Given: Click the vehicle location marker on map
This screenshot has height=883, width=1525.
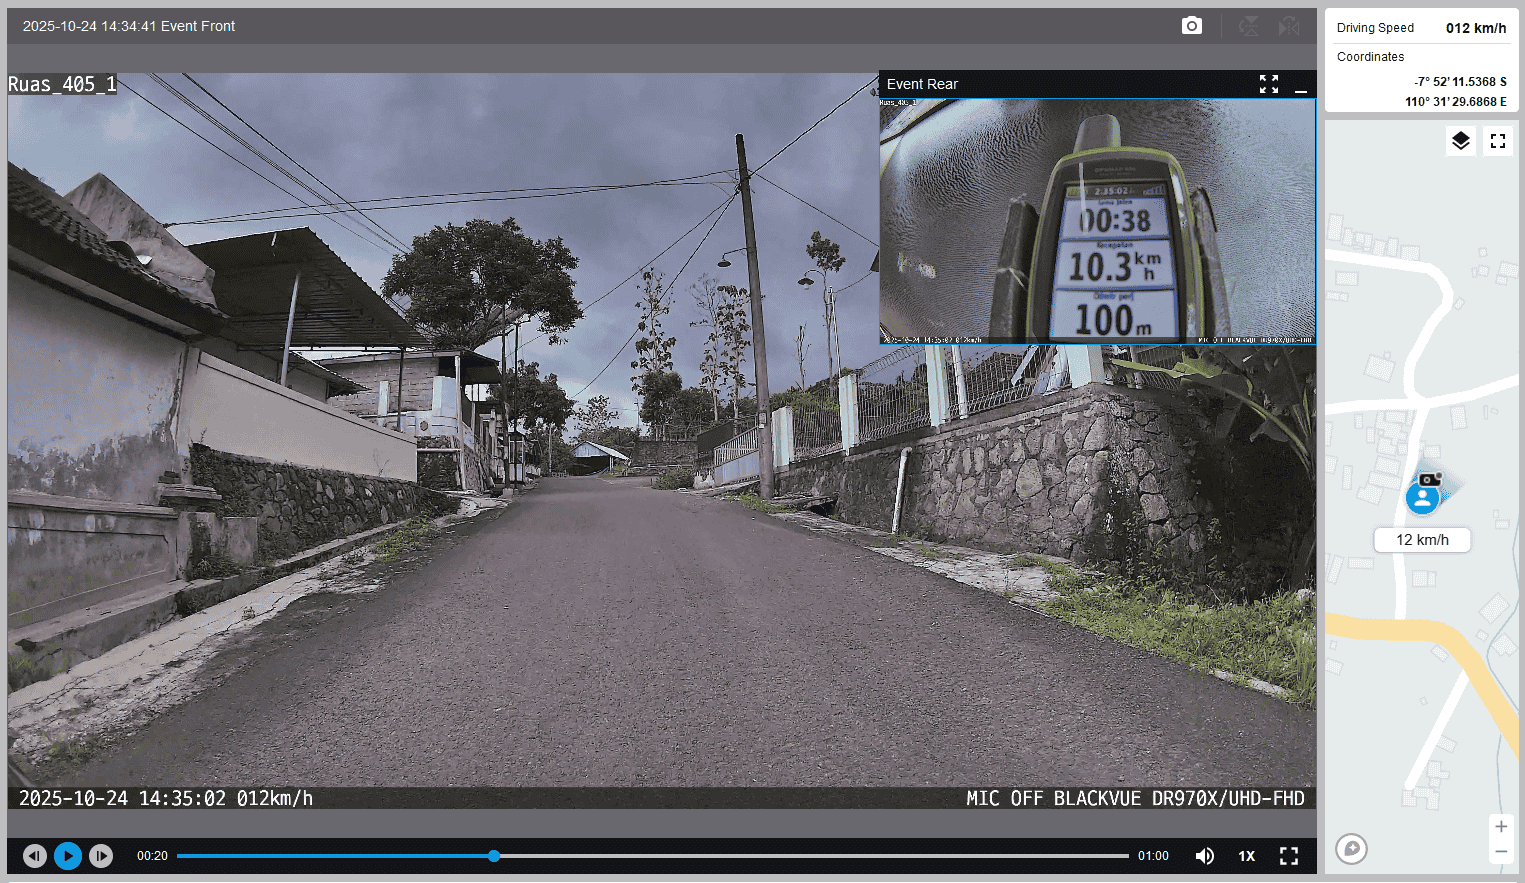Looking at the screenshot, I should (x=1422, y=497).
